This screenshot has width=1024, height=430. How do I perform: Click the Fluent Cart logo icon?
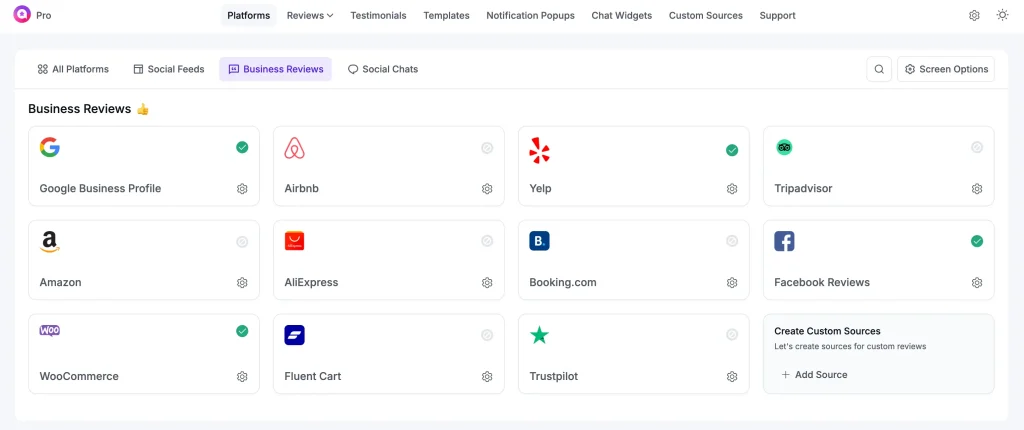tap(295, 335)
